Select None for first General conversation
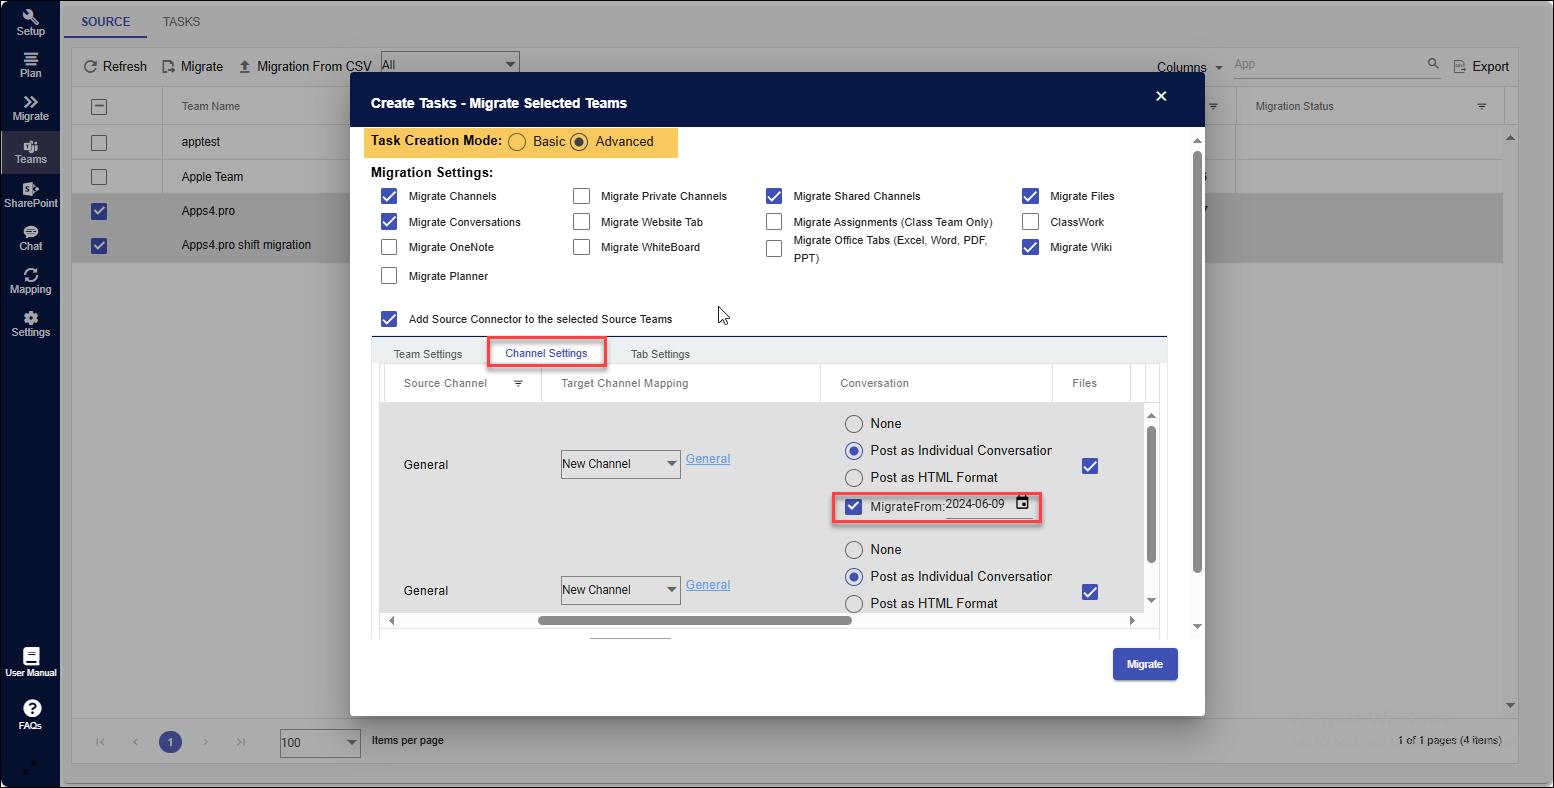1554x788 pixels. coord(854,424)
